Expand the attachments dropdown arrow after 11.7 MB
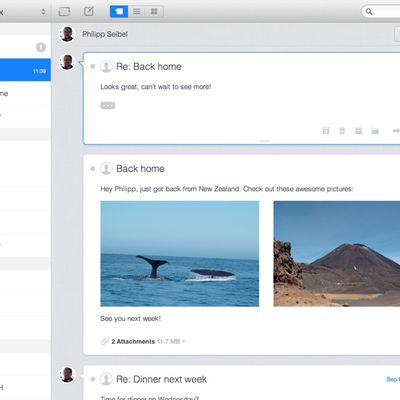Viewport: 400px width, 400px height. [184, 342]
